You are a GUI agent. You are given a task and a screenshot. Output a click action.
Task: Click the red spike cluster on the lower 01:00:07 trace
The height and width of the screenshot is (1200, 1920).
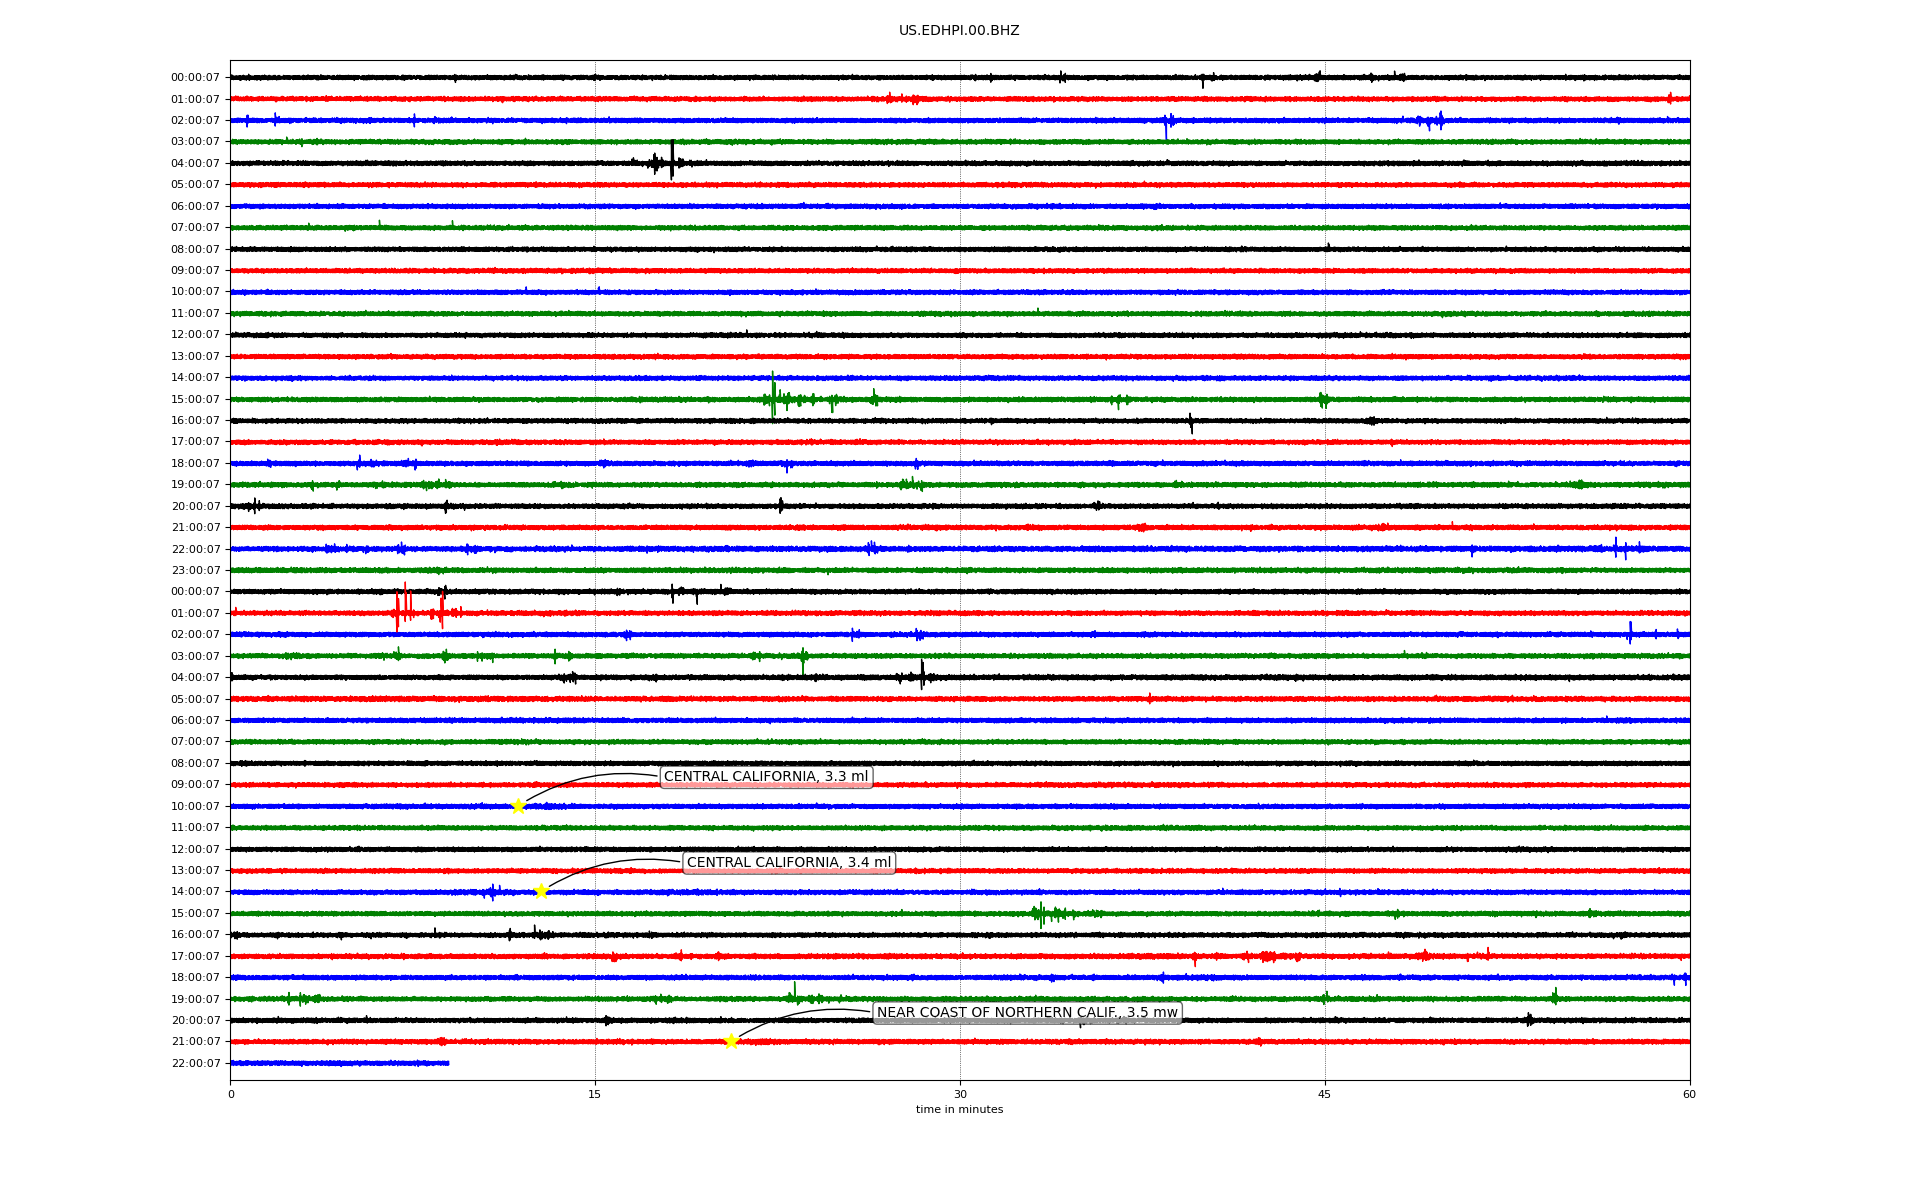[x=427, y=607]
